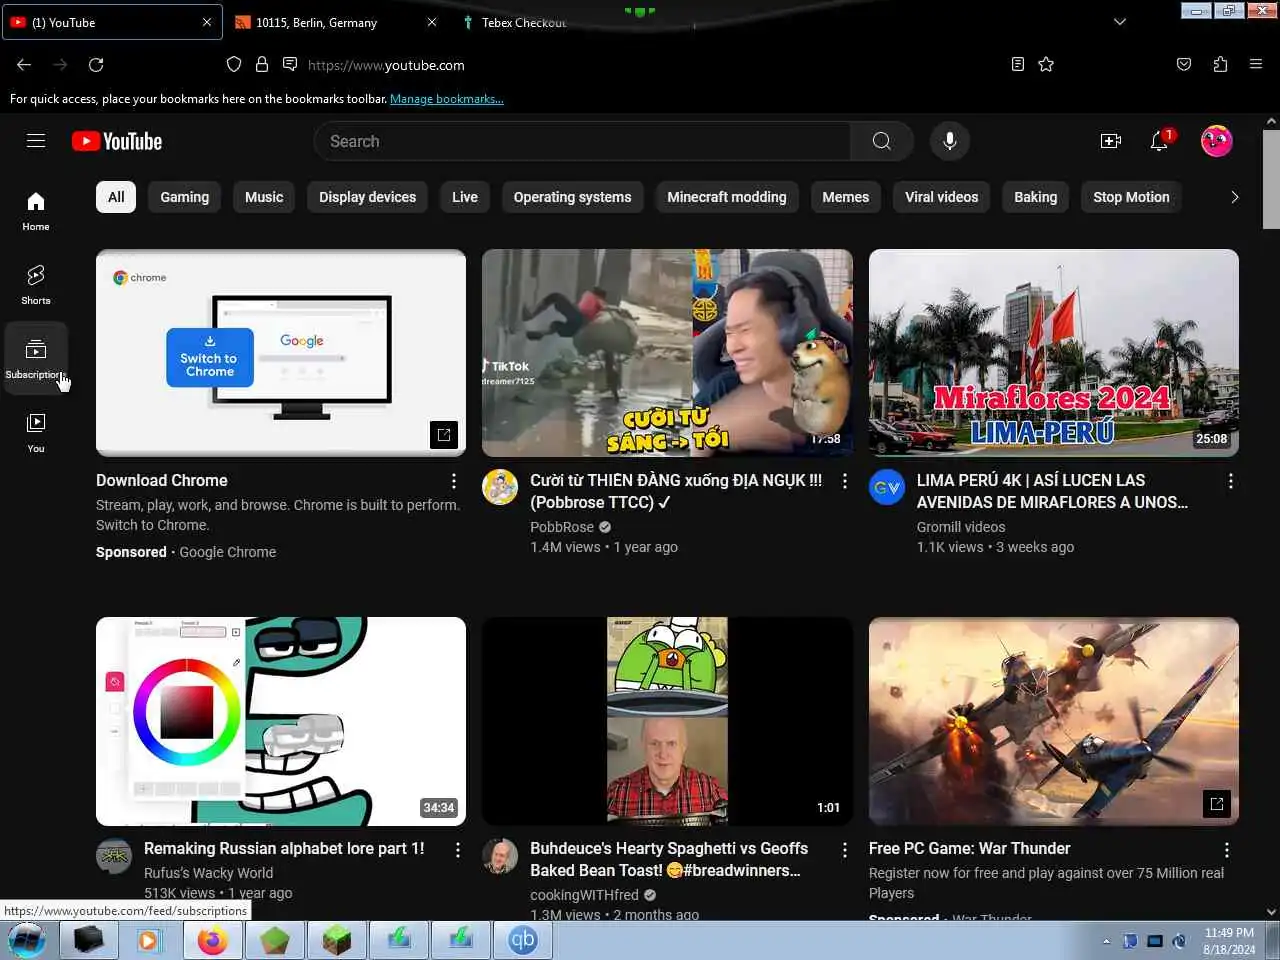Open the Russian alphabet lore video thumbnail
The width and height of the screenshot is (1280, 960).
tap(281, 721)
